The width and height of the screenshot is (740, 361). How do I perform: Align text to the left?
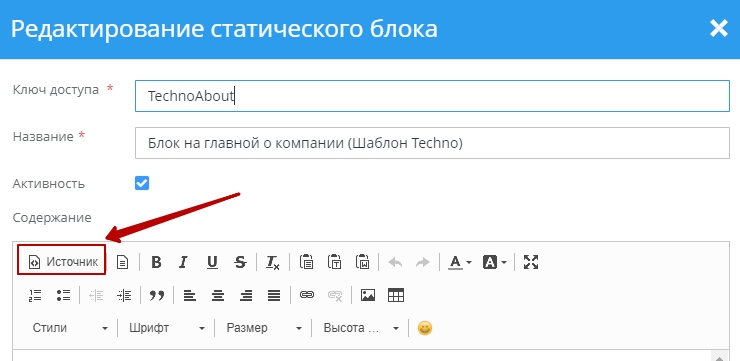[190, 295]
